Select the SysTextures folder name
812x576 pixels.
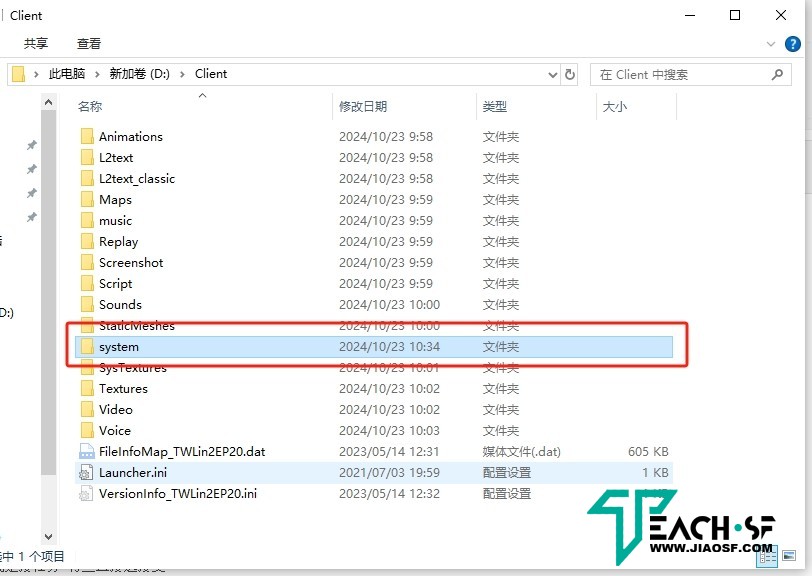pyautogui.click(x=133, y=368)
